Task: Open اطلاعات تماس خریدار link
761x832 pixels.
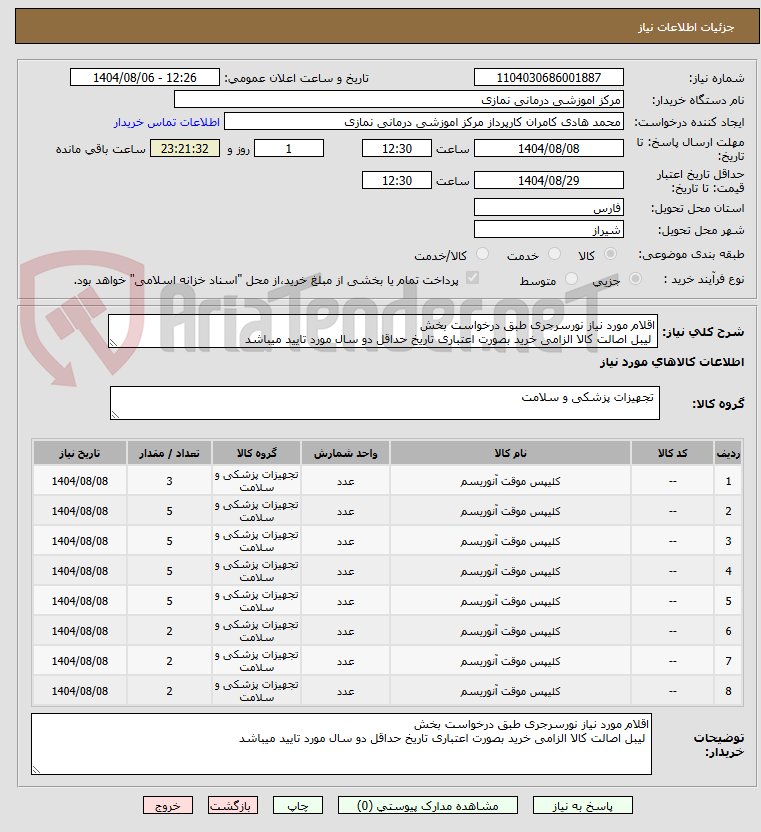Action: [167, 123]
